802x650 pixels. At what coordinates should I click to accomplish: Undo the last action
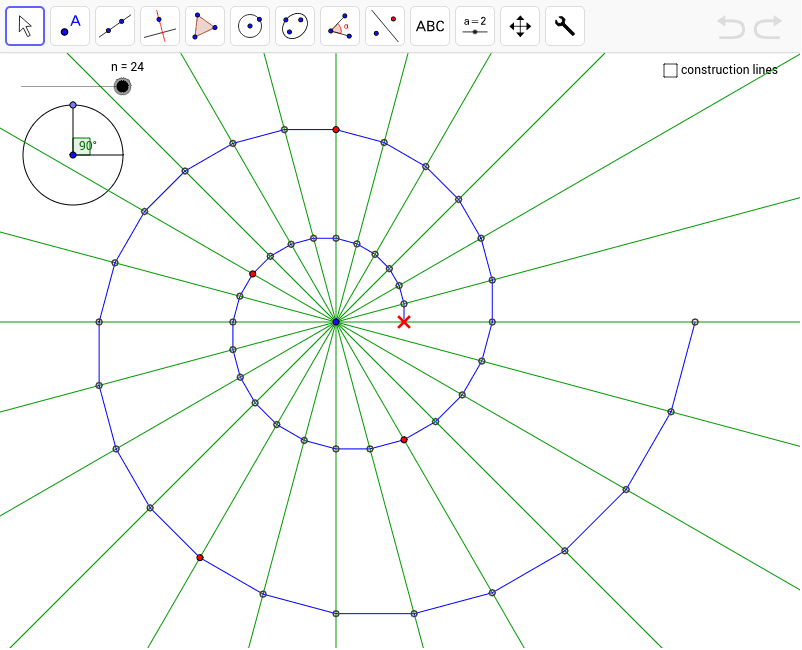[x=730, y=27]
